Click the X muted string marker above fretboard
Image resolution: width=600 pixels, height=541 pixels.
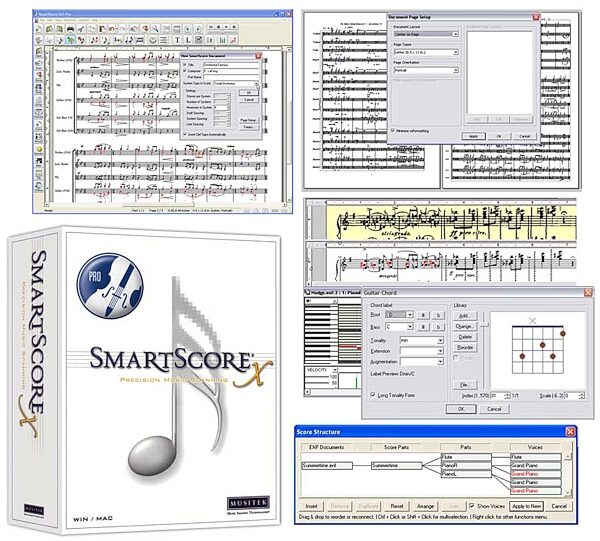pos(532,321)
